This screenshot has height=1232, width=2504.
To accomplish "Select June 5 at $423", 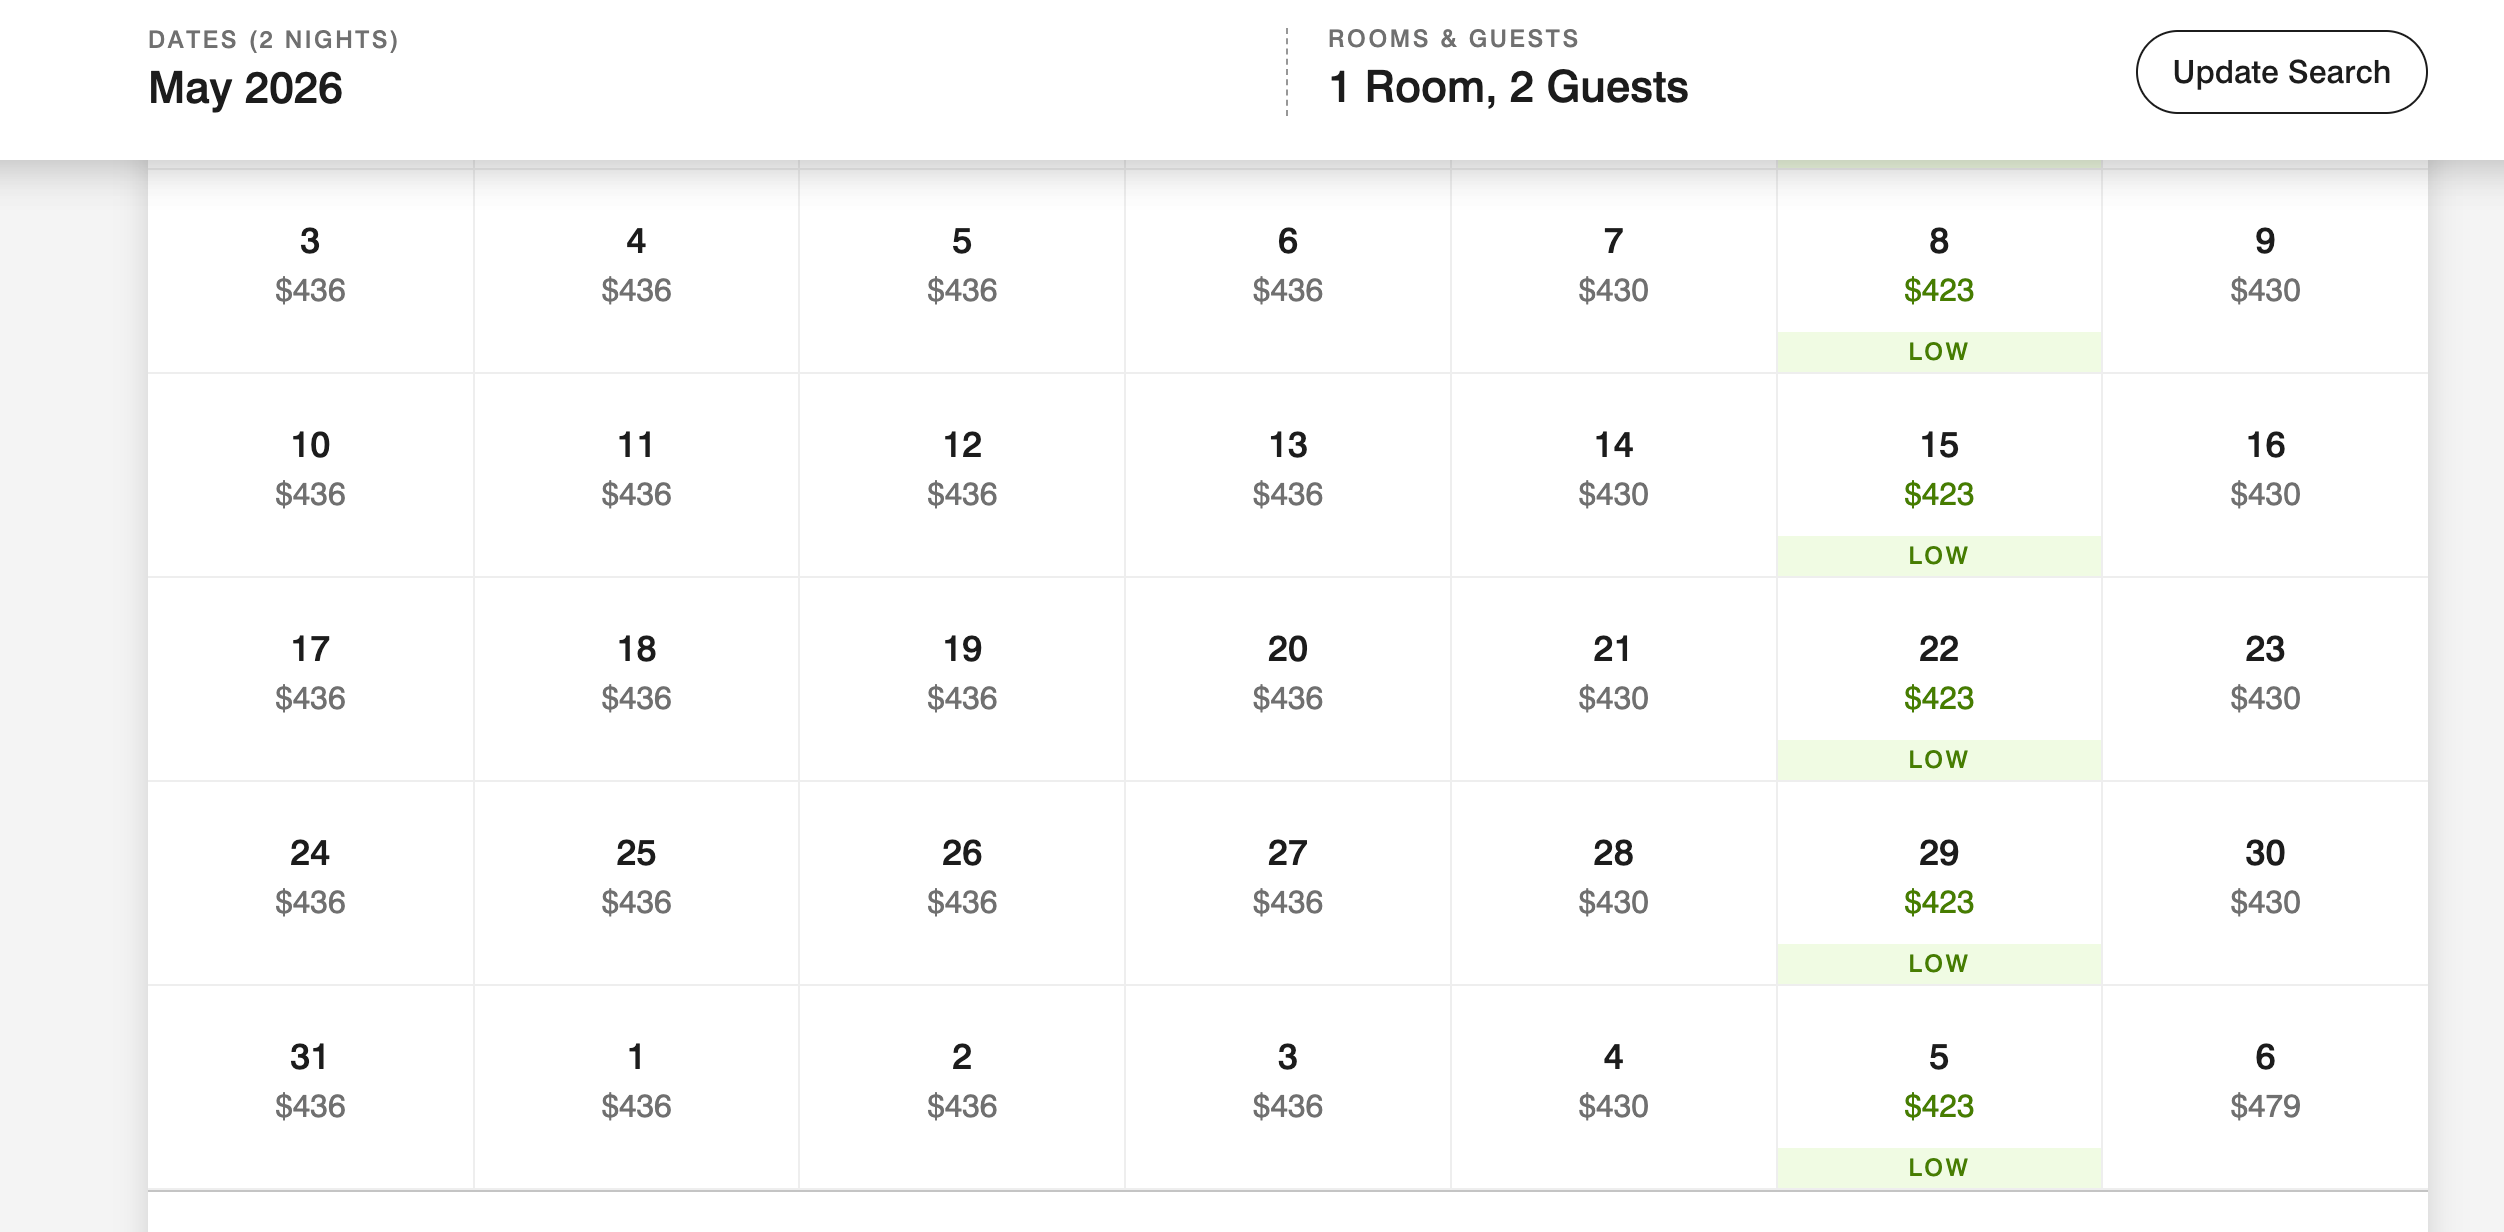I will pos(1939,1087).
